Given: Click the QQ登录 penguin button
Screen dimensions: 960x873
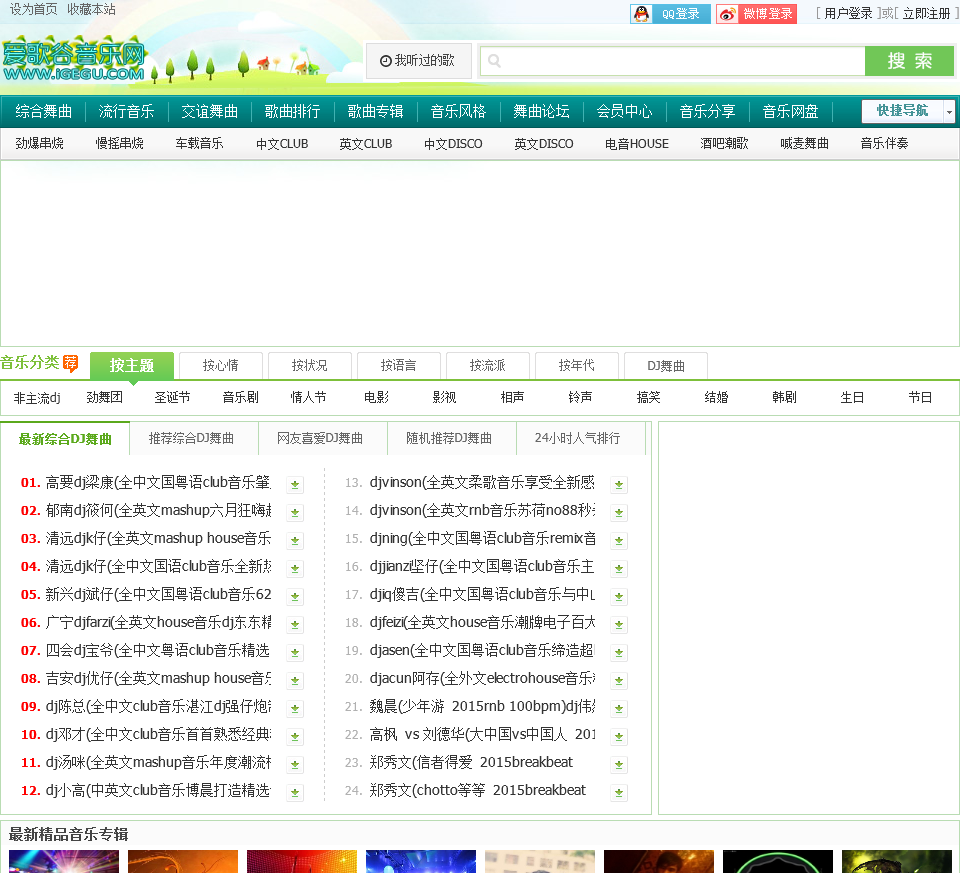Looking at the screenshot, I should 670,13.
